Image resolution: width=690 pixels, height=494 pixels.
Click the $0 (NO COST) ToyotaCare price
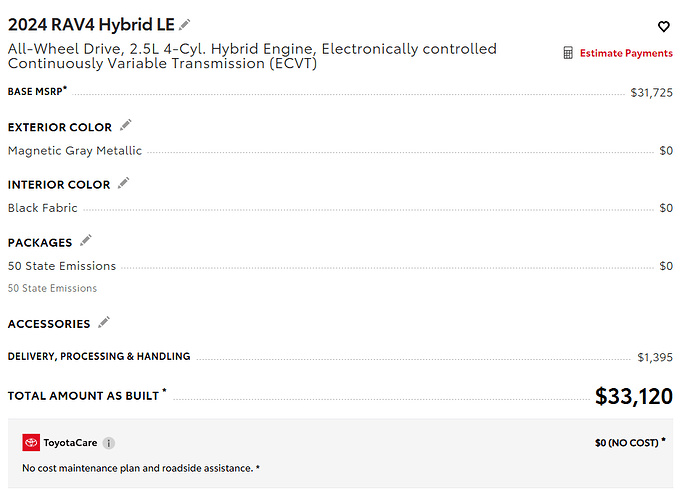pyautogui.click(x=628, y=441)
